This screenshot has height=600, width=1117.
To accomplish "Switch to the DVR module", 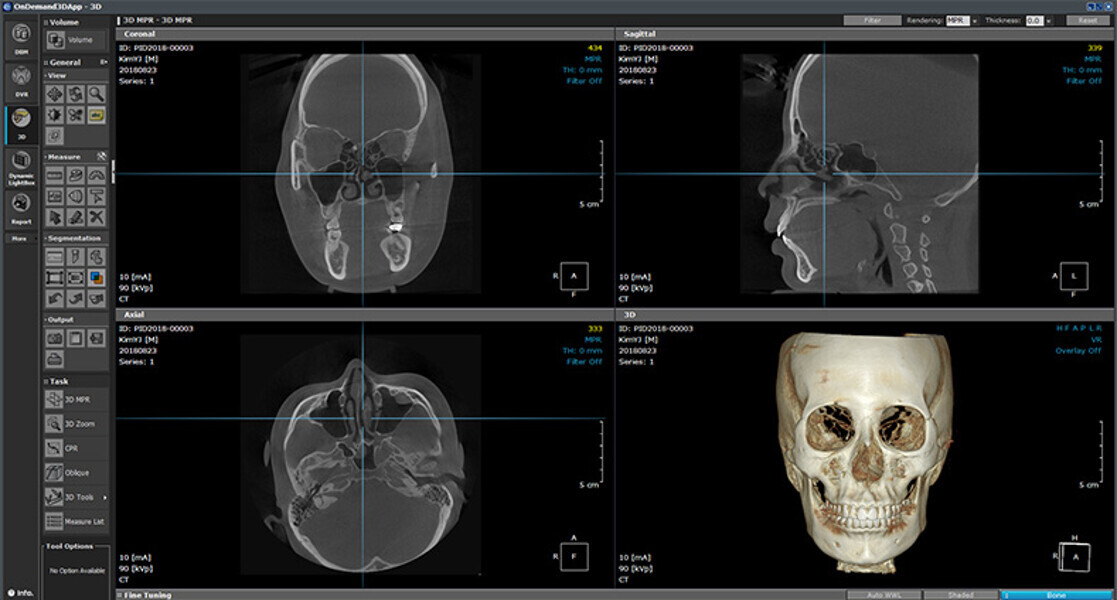I will tap(21, 80).
